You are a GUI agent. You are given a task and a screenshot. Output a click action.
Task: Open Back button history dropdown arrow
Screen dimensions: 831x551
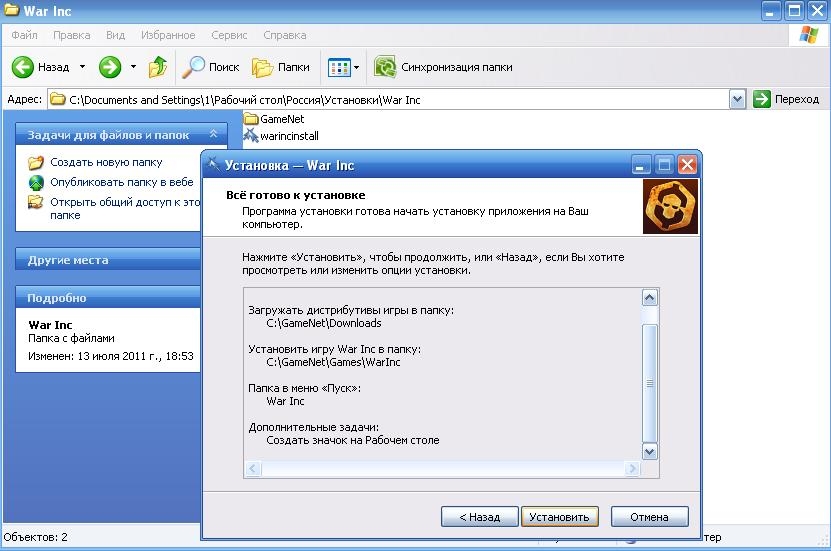82,67
